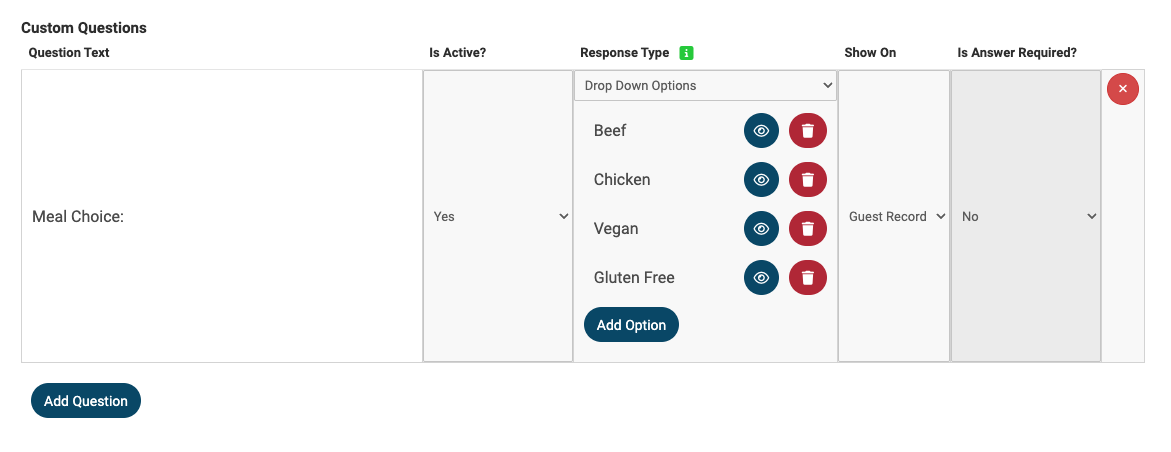The height and width of the screenshot is (452, 1171).
Task: Open the Guest Record Show On dropdown
Action: [x=895, y=216]
